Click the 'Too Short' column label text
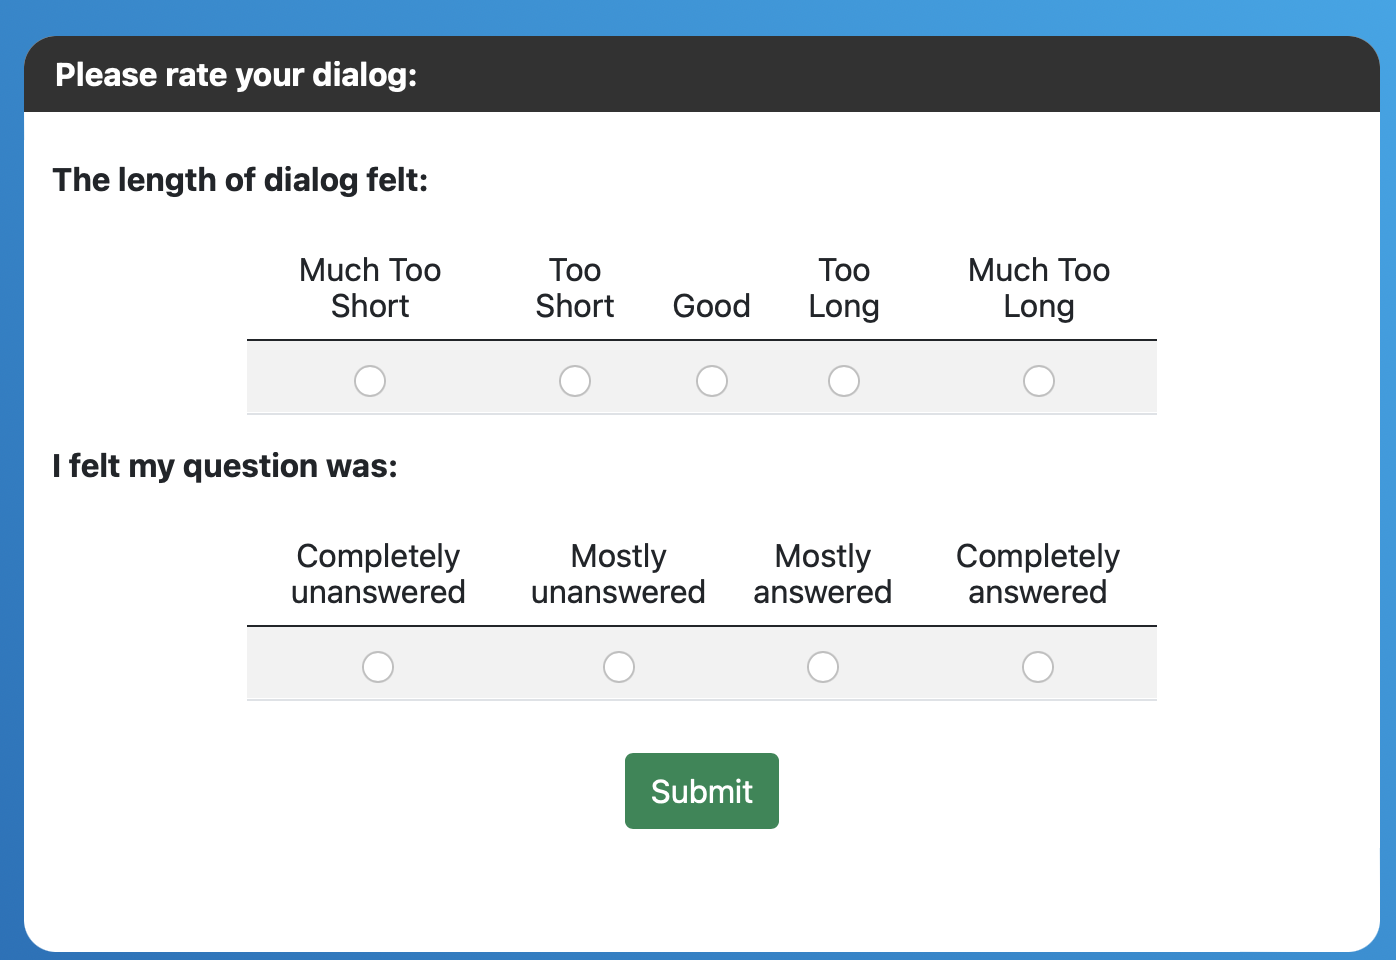 (575, 288)
